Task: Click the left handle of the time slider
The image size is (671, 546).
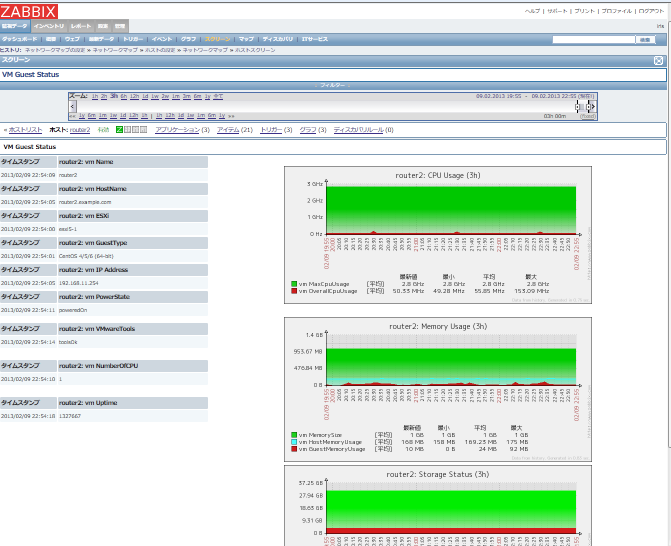Action: click(x=578, y=107)
